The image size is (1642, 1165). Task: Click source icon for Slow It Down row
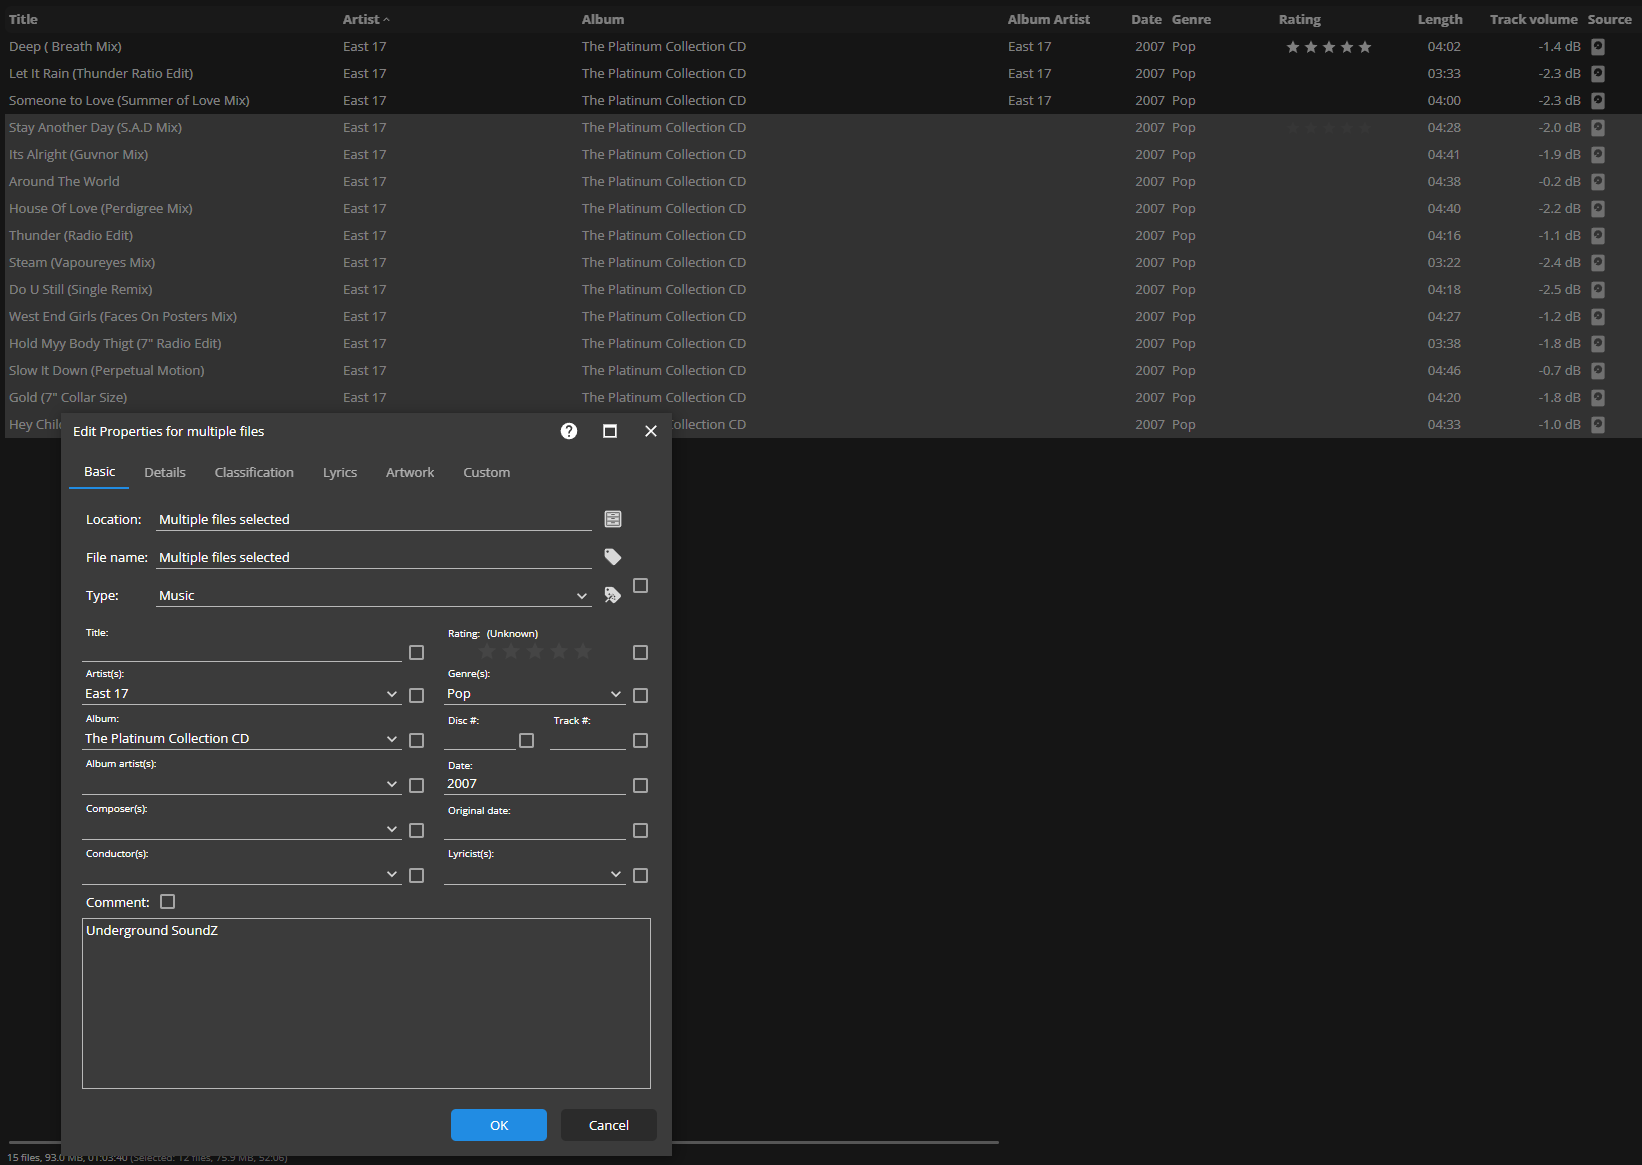(1598, 371)
